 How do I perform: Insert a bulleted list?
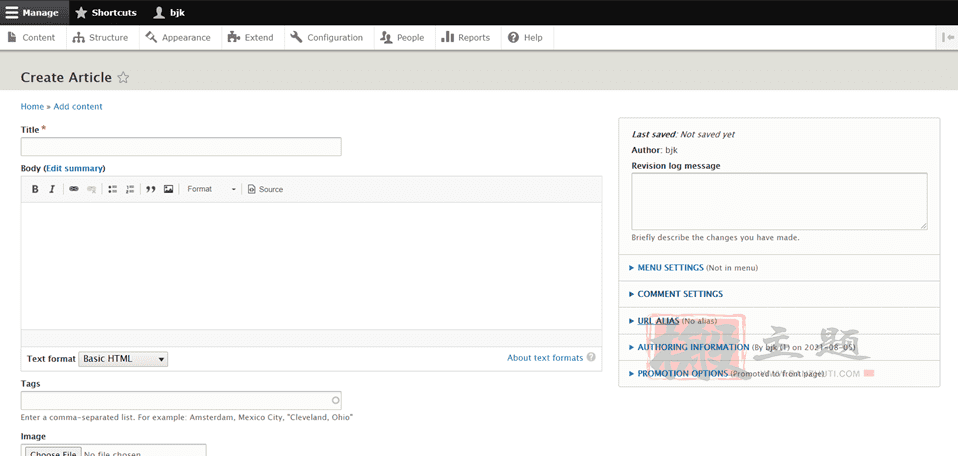tap(113, 189)
